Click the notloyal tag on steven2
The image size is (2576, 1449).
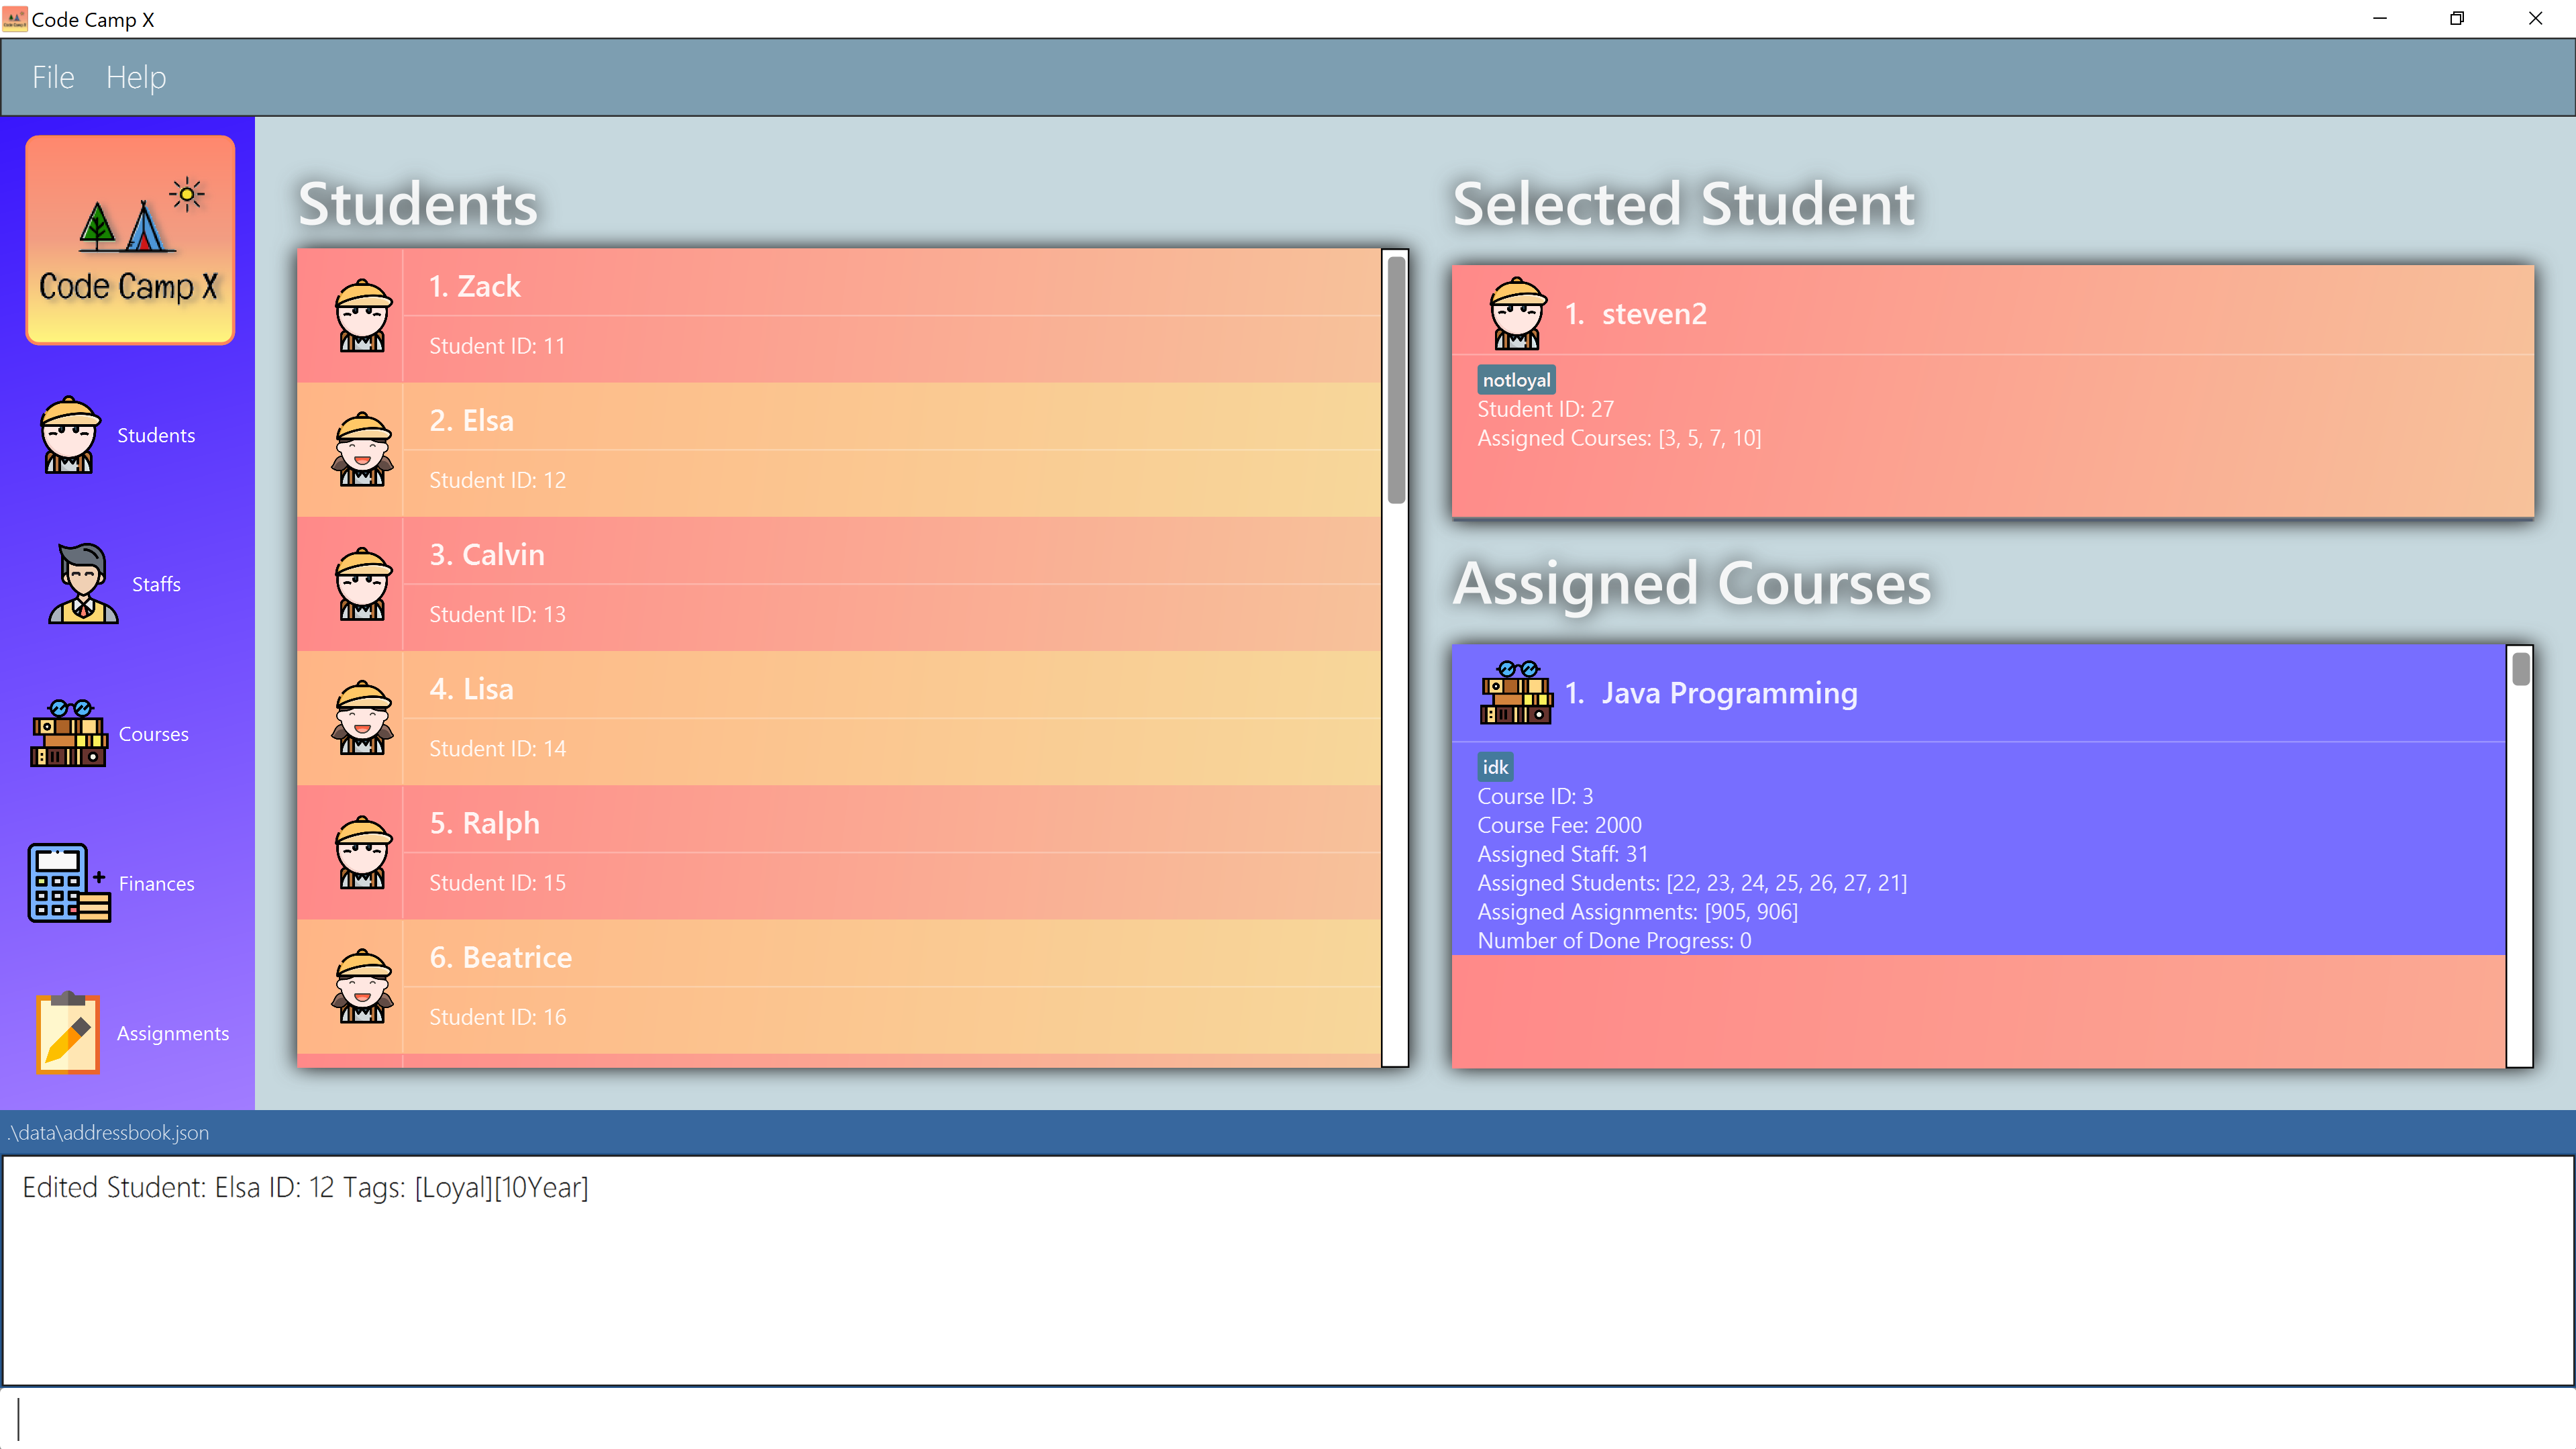pos(1516,380)
